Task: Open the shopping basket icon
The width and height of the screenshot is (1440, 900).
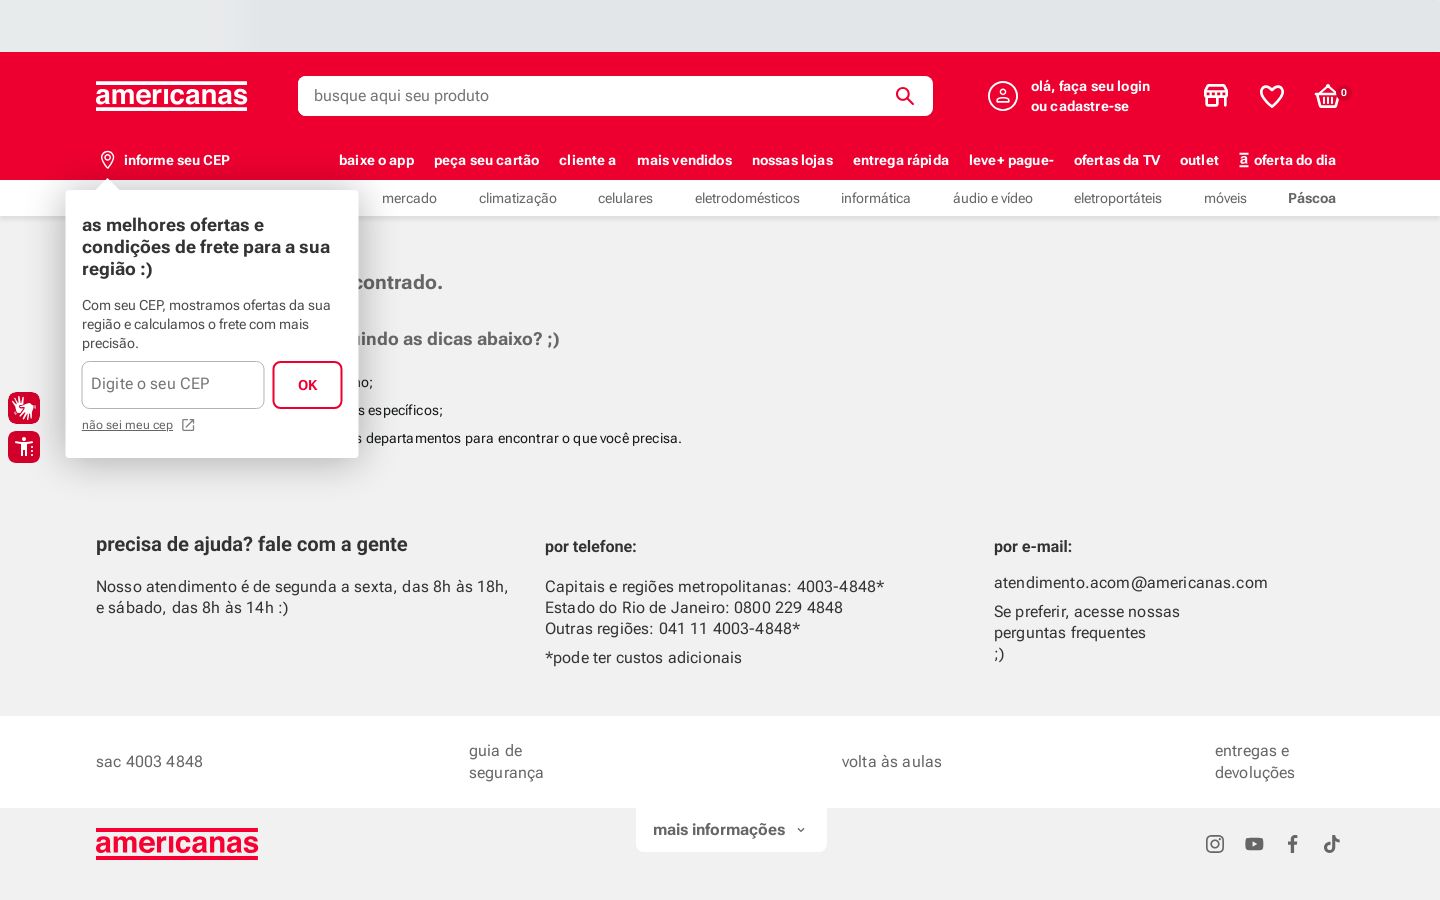Action: pos(1328,96)
